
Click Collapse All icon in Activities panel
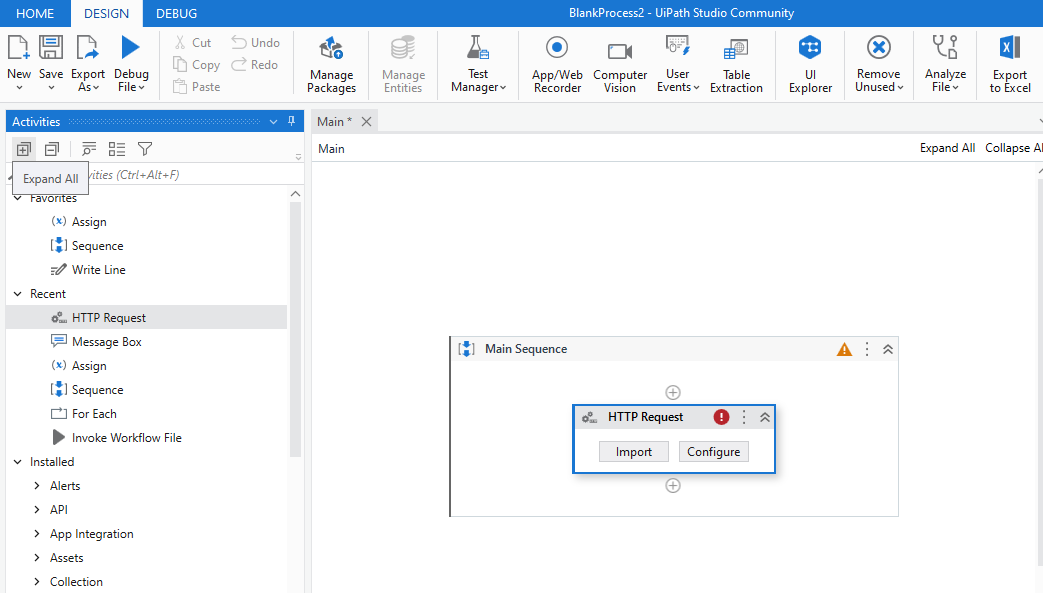52,149
